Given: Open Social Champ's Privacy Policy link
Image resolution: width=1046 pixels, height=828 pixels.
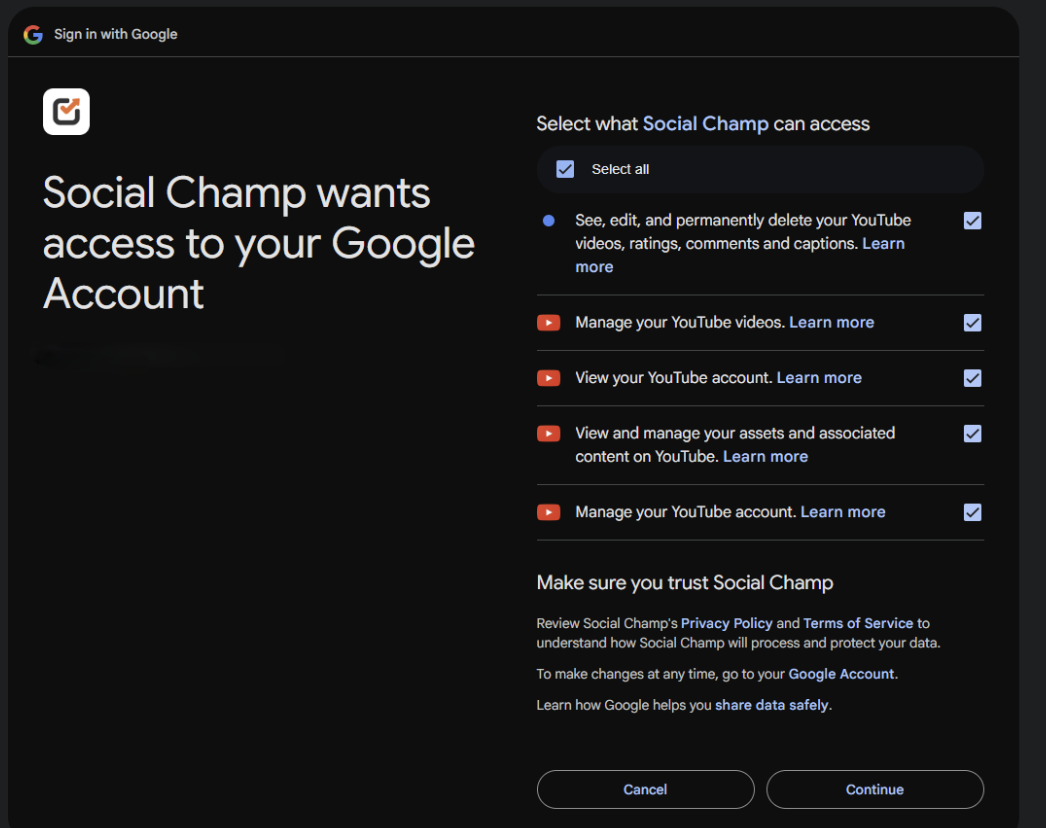Looking at the screenshot, I should click(x=727, y=623).
